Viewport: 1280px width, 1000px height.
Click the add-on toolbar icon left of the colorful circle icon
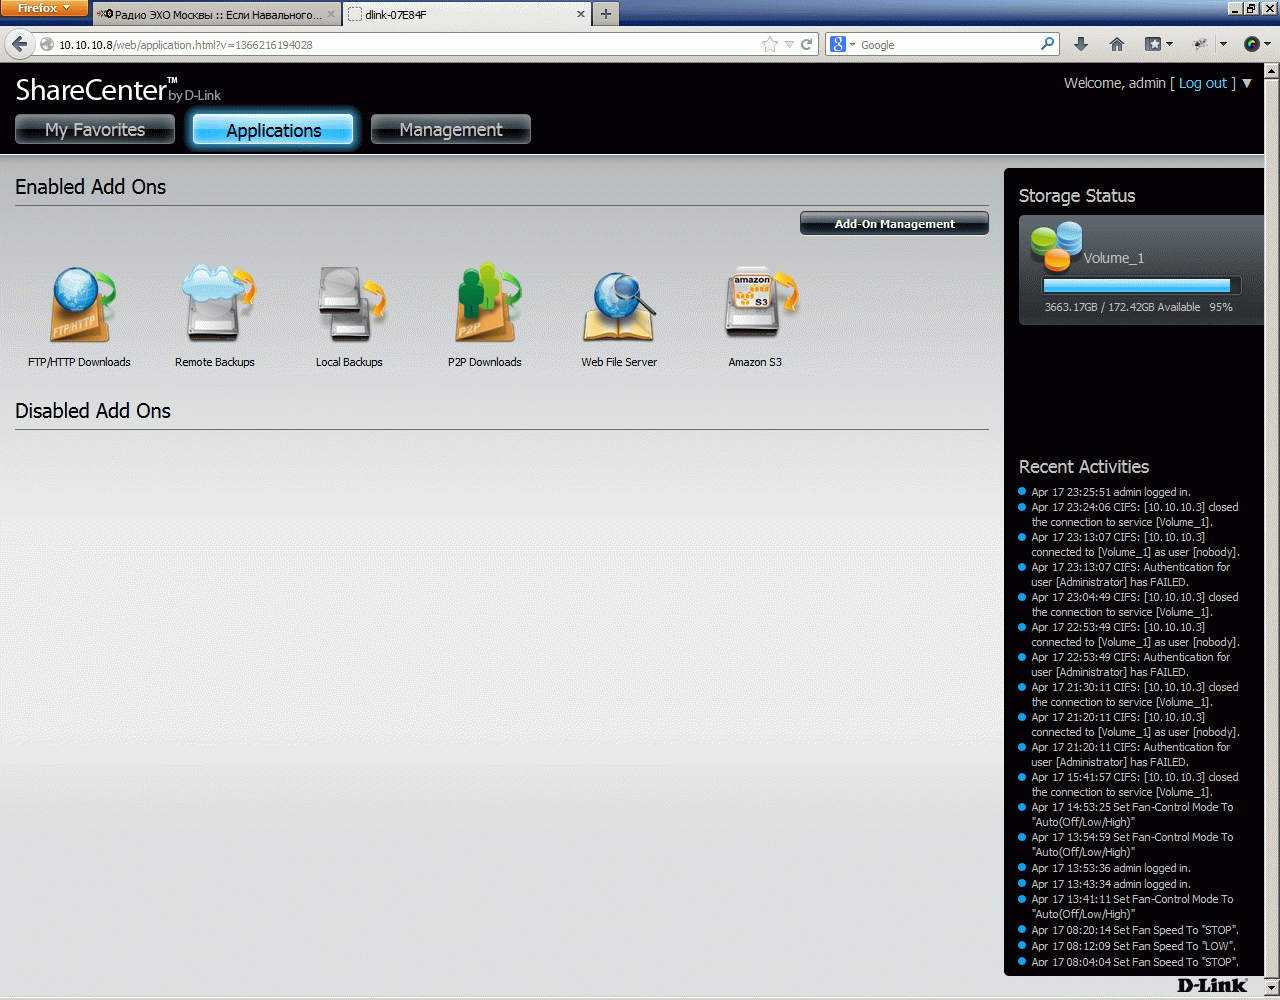(x=1201, y=44)
